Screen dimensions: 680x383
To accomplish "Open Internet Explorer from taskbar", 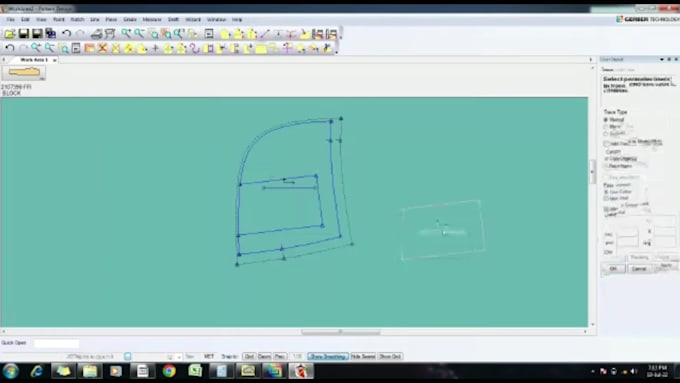I will point(37,371).
